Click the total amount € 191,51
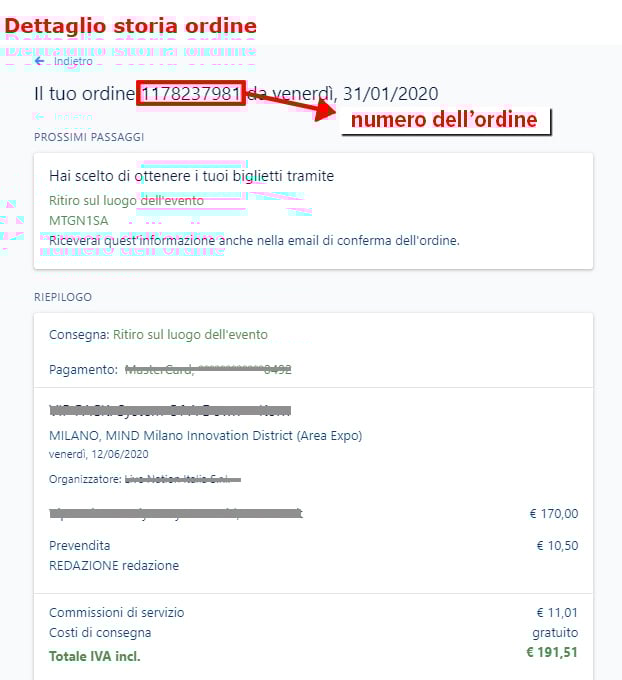 [x=552, y=652]
